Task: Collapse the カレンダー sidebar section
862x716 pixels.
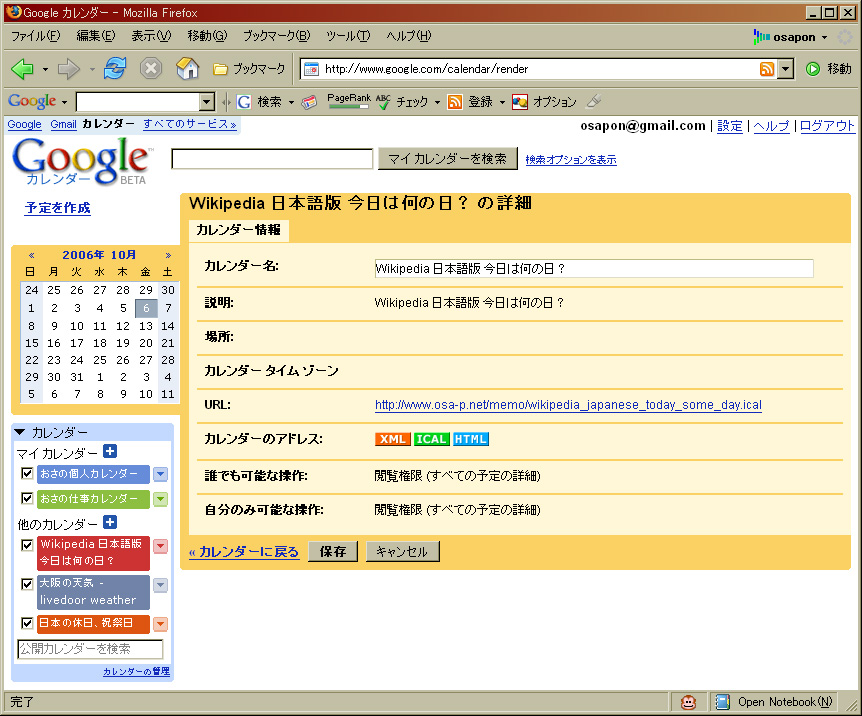Action: pyautogui.click(x=20, y=432)
